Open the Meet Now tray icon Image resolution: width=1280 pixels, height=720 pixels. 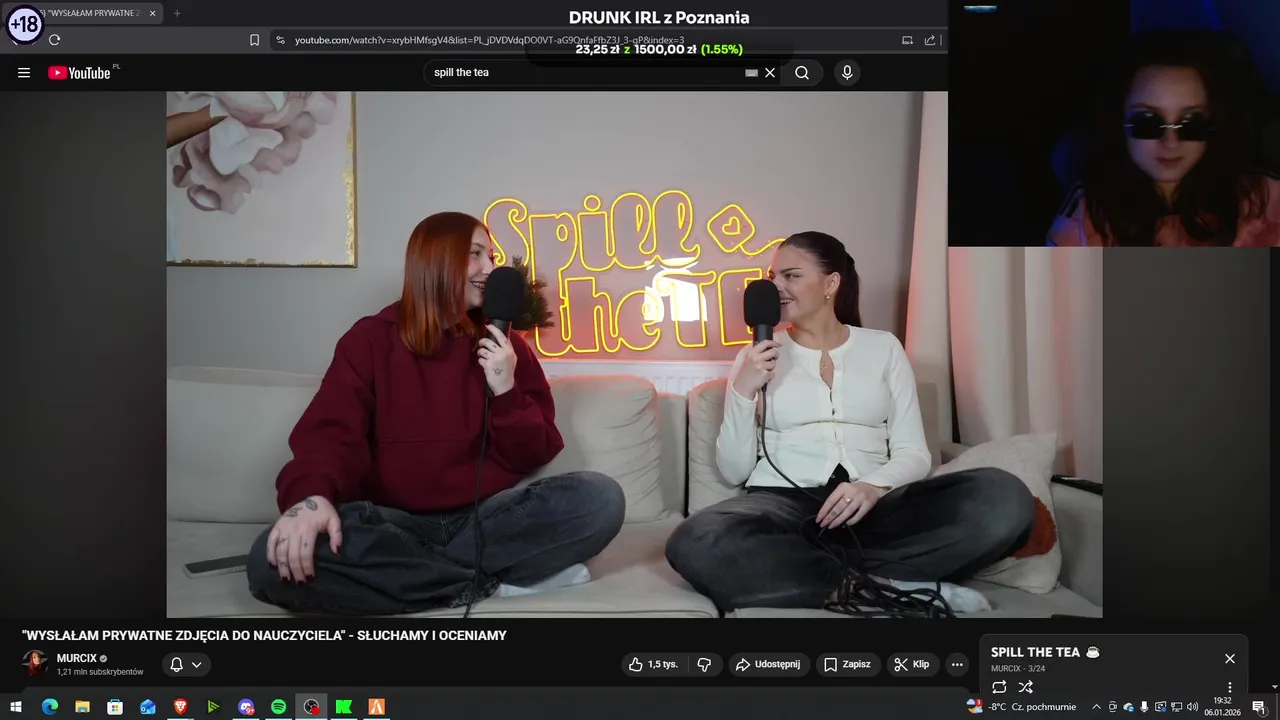coord(1112,707)
